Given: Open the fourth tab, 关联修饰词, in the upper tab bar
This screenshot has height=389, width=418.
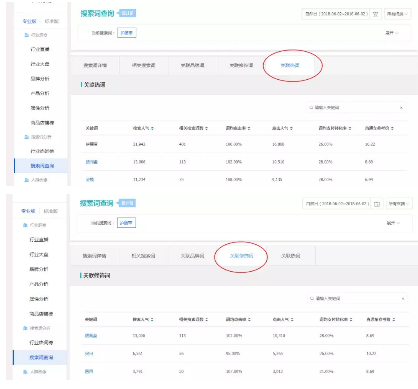Looking at the screenshot, I should pos(241,65).
